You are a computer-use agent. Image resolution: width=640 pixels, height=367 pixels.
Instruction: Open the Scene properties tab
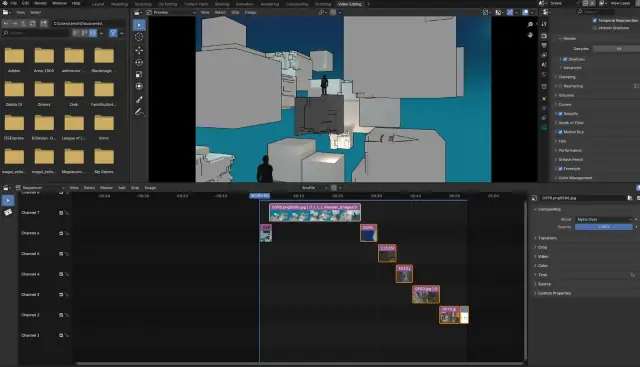(544, 65)
